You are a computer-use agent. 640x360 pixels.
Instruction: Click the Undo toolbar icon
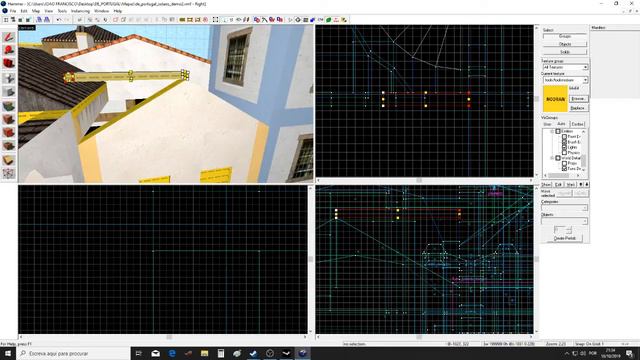click(59, 20)
